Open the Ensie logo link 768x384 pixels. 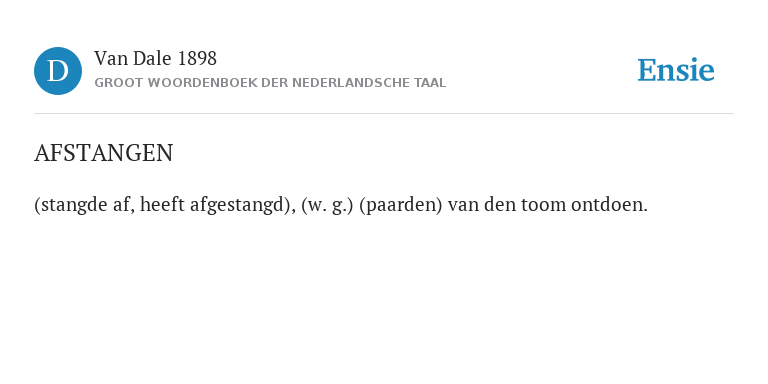point(675,70)
